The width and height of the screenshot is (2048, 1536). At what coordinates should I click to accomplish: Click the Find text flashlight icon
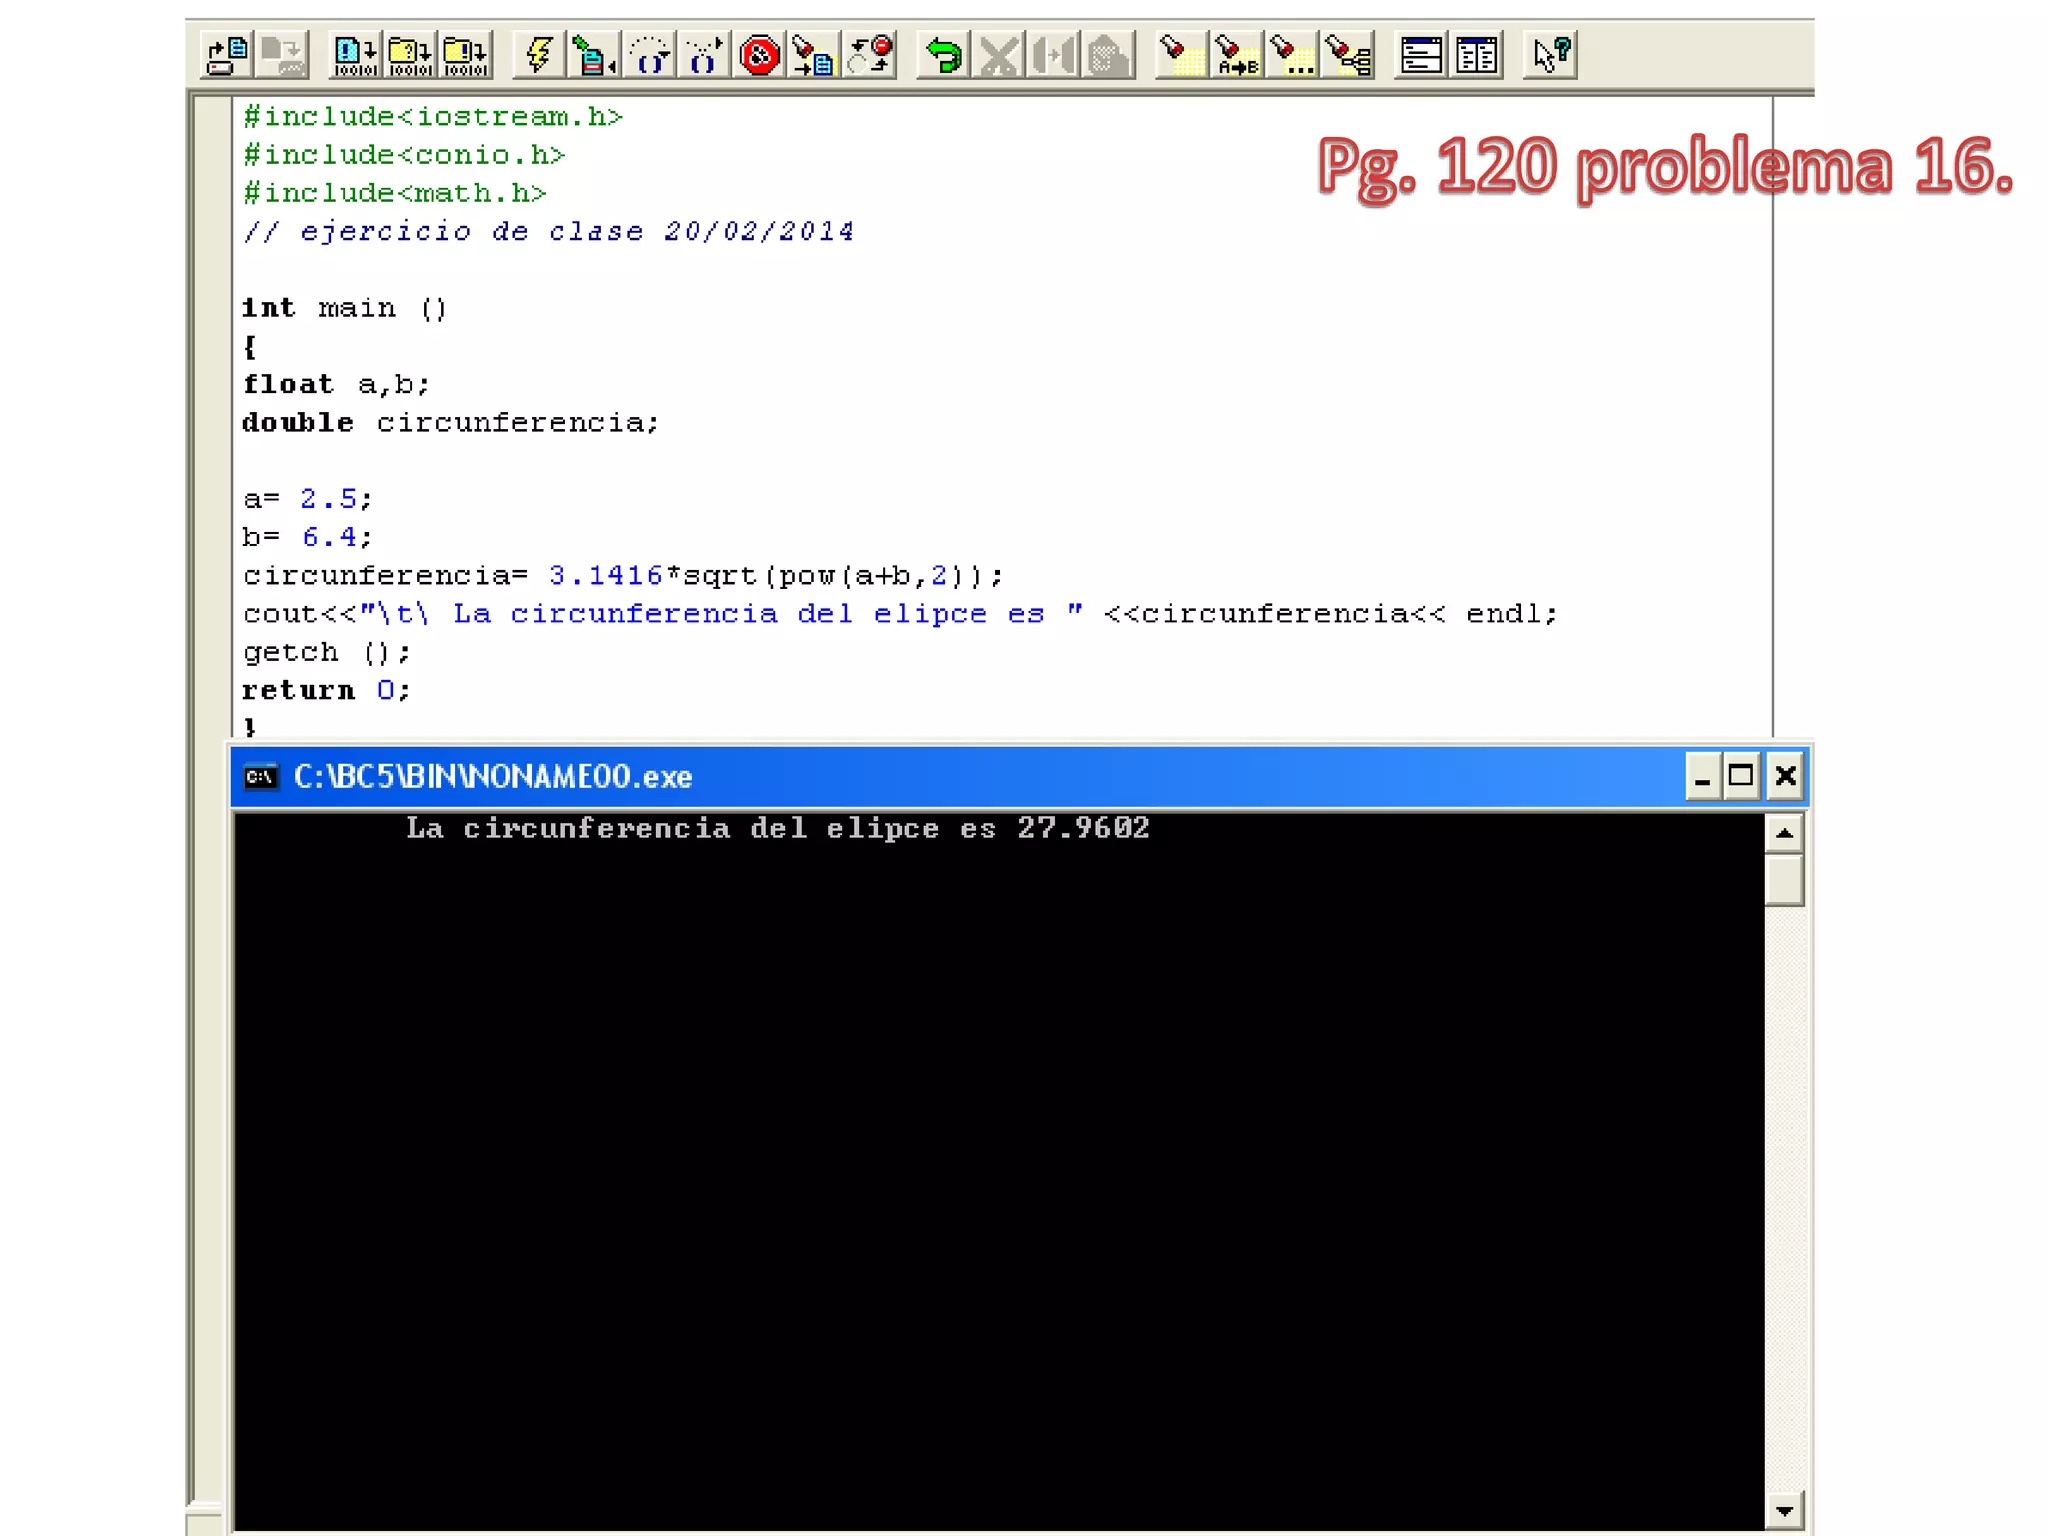point(1181,55)
